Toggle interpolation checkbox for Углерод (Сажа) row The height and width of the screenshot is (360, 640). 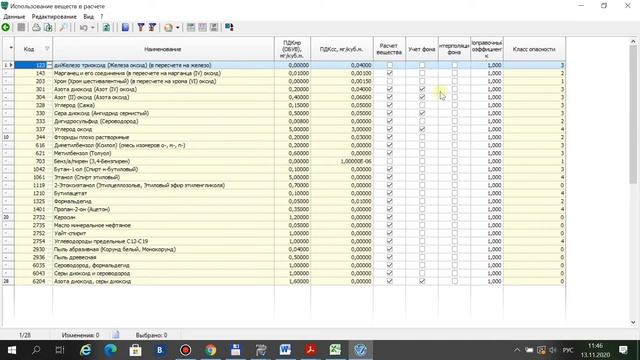click(x=454, y=105)
